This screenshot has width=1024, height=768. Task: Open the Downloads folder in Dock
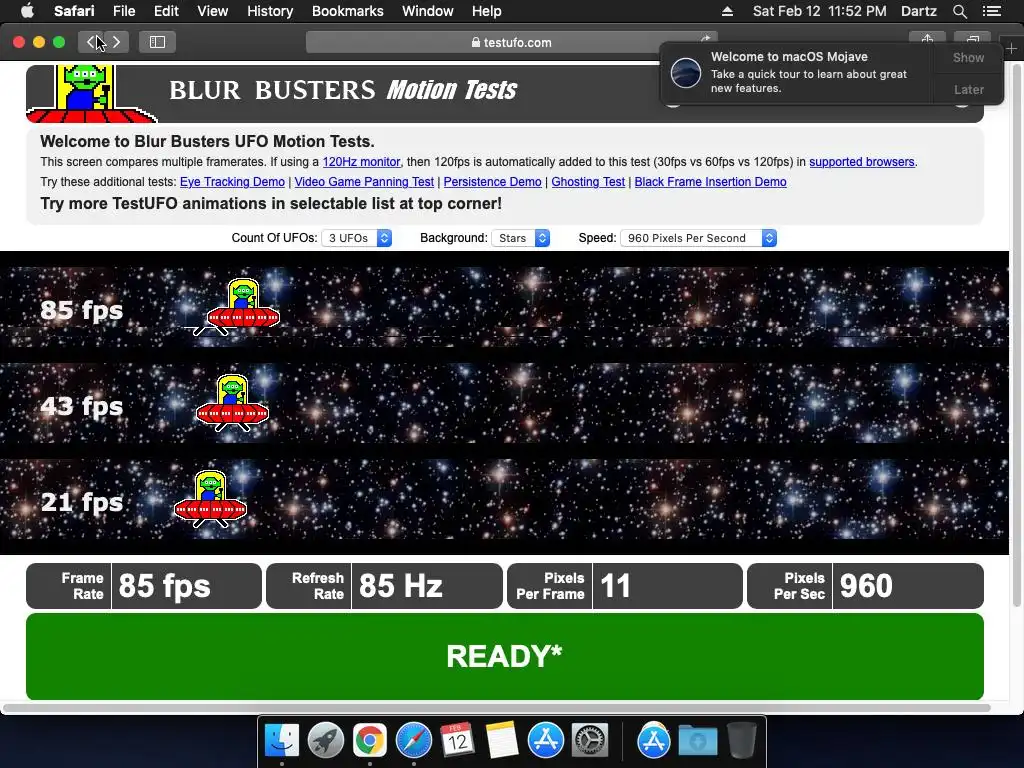click(x=697, y=741)
